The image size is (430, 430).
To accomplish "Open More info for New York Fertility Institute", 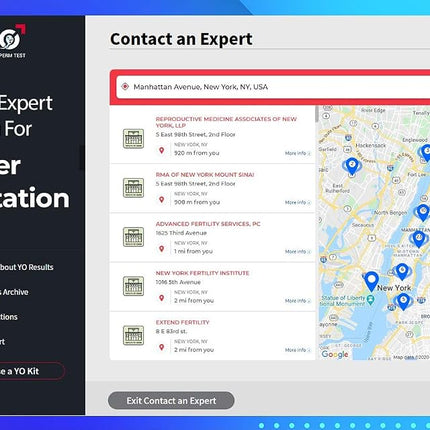I will coord(298,301).
